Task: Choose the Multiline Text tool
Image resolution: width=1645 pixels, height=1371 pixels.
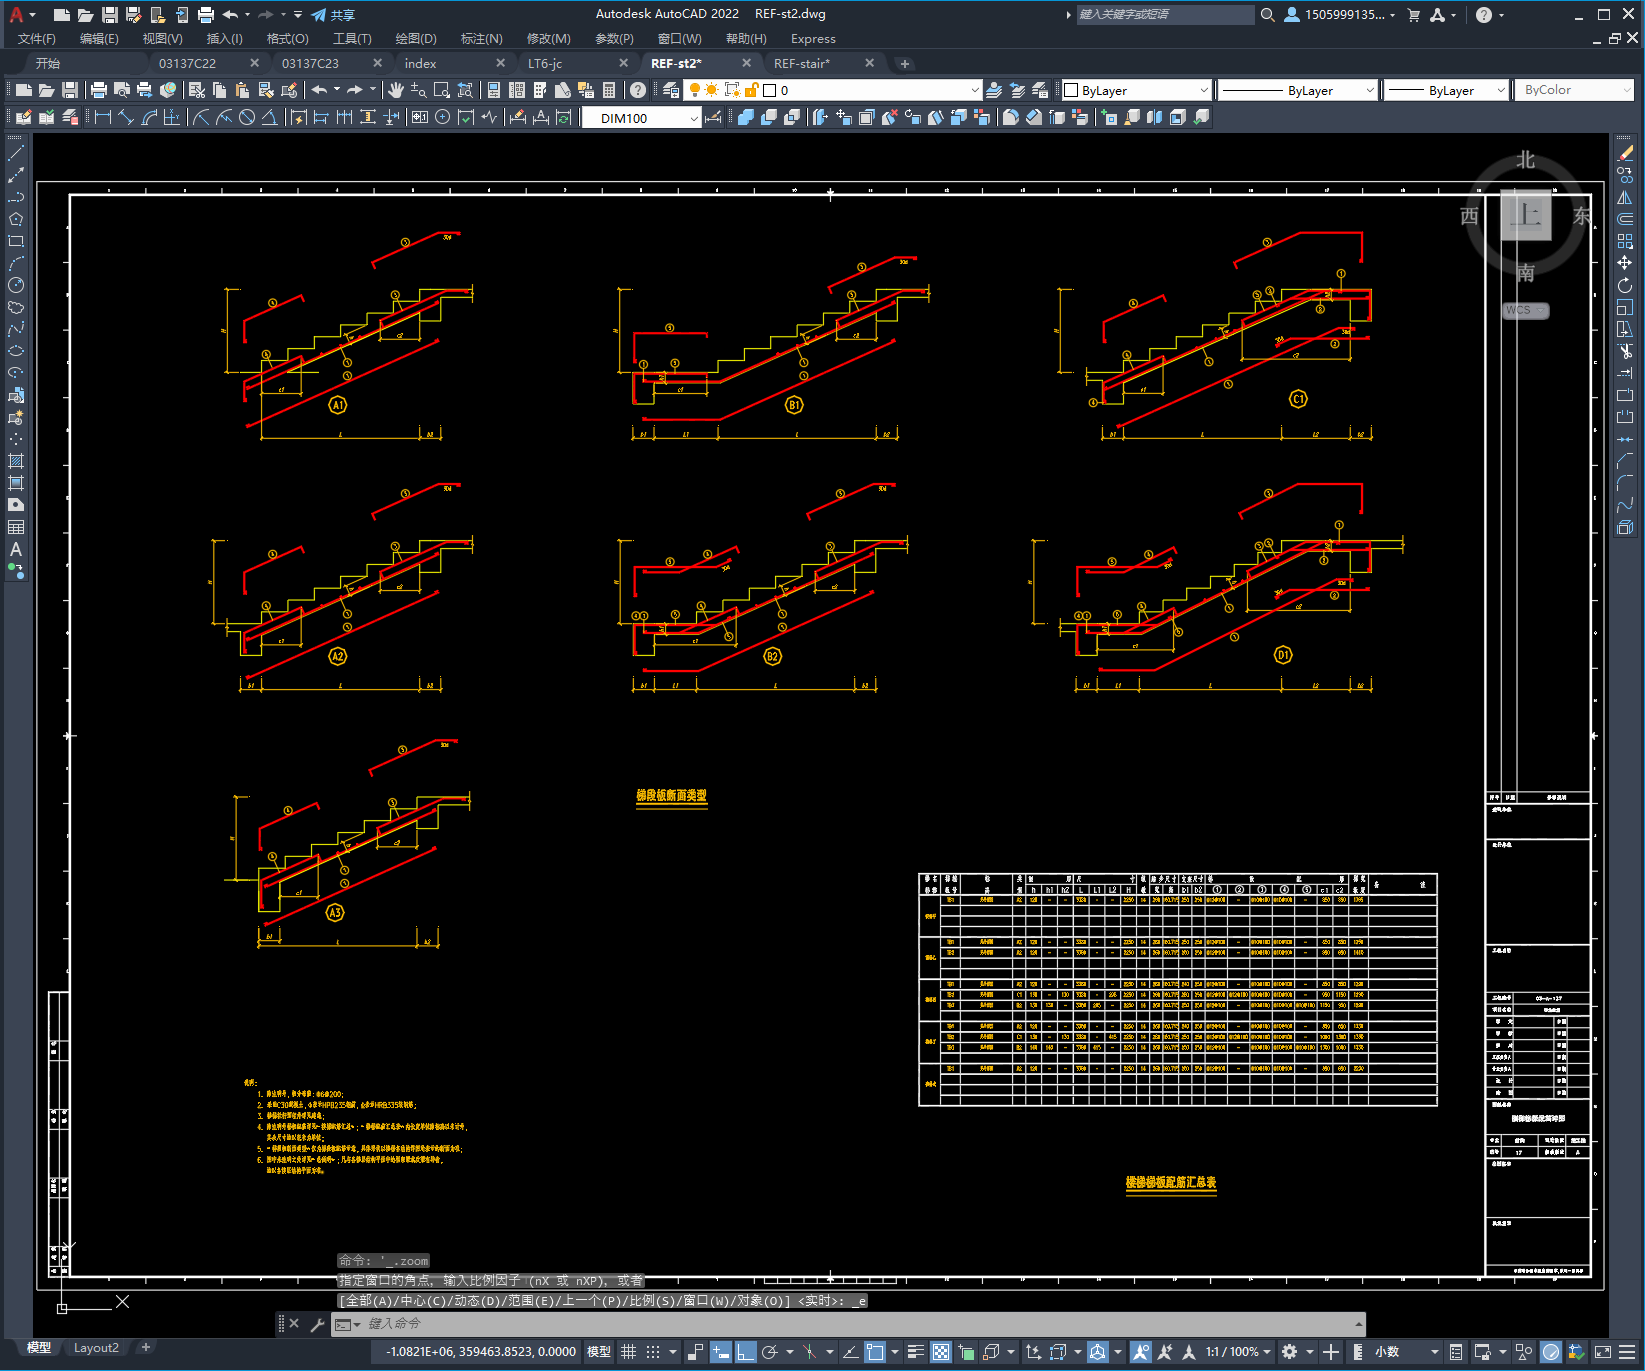Action: [x=16, y=549]
